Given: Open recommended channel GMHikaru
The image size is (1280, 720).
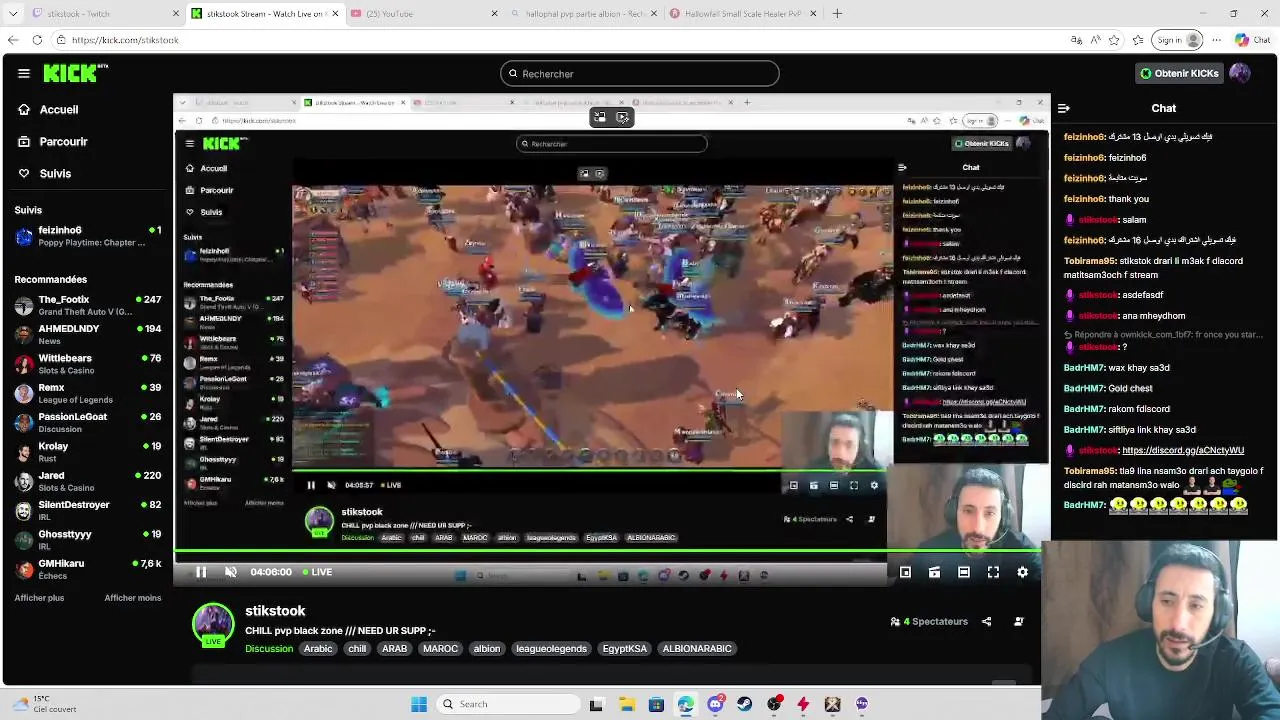Looking at the screenshot, I should point(88,569).
